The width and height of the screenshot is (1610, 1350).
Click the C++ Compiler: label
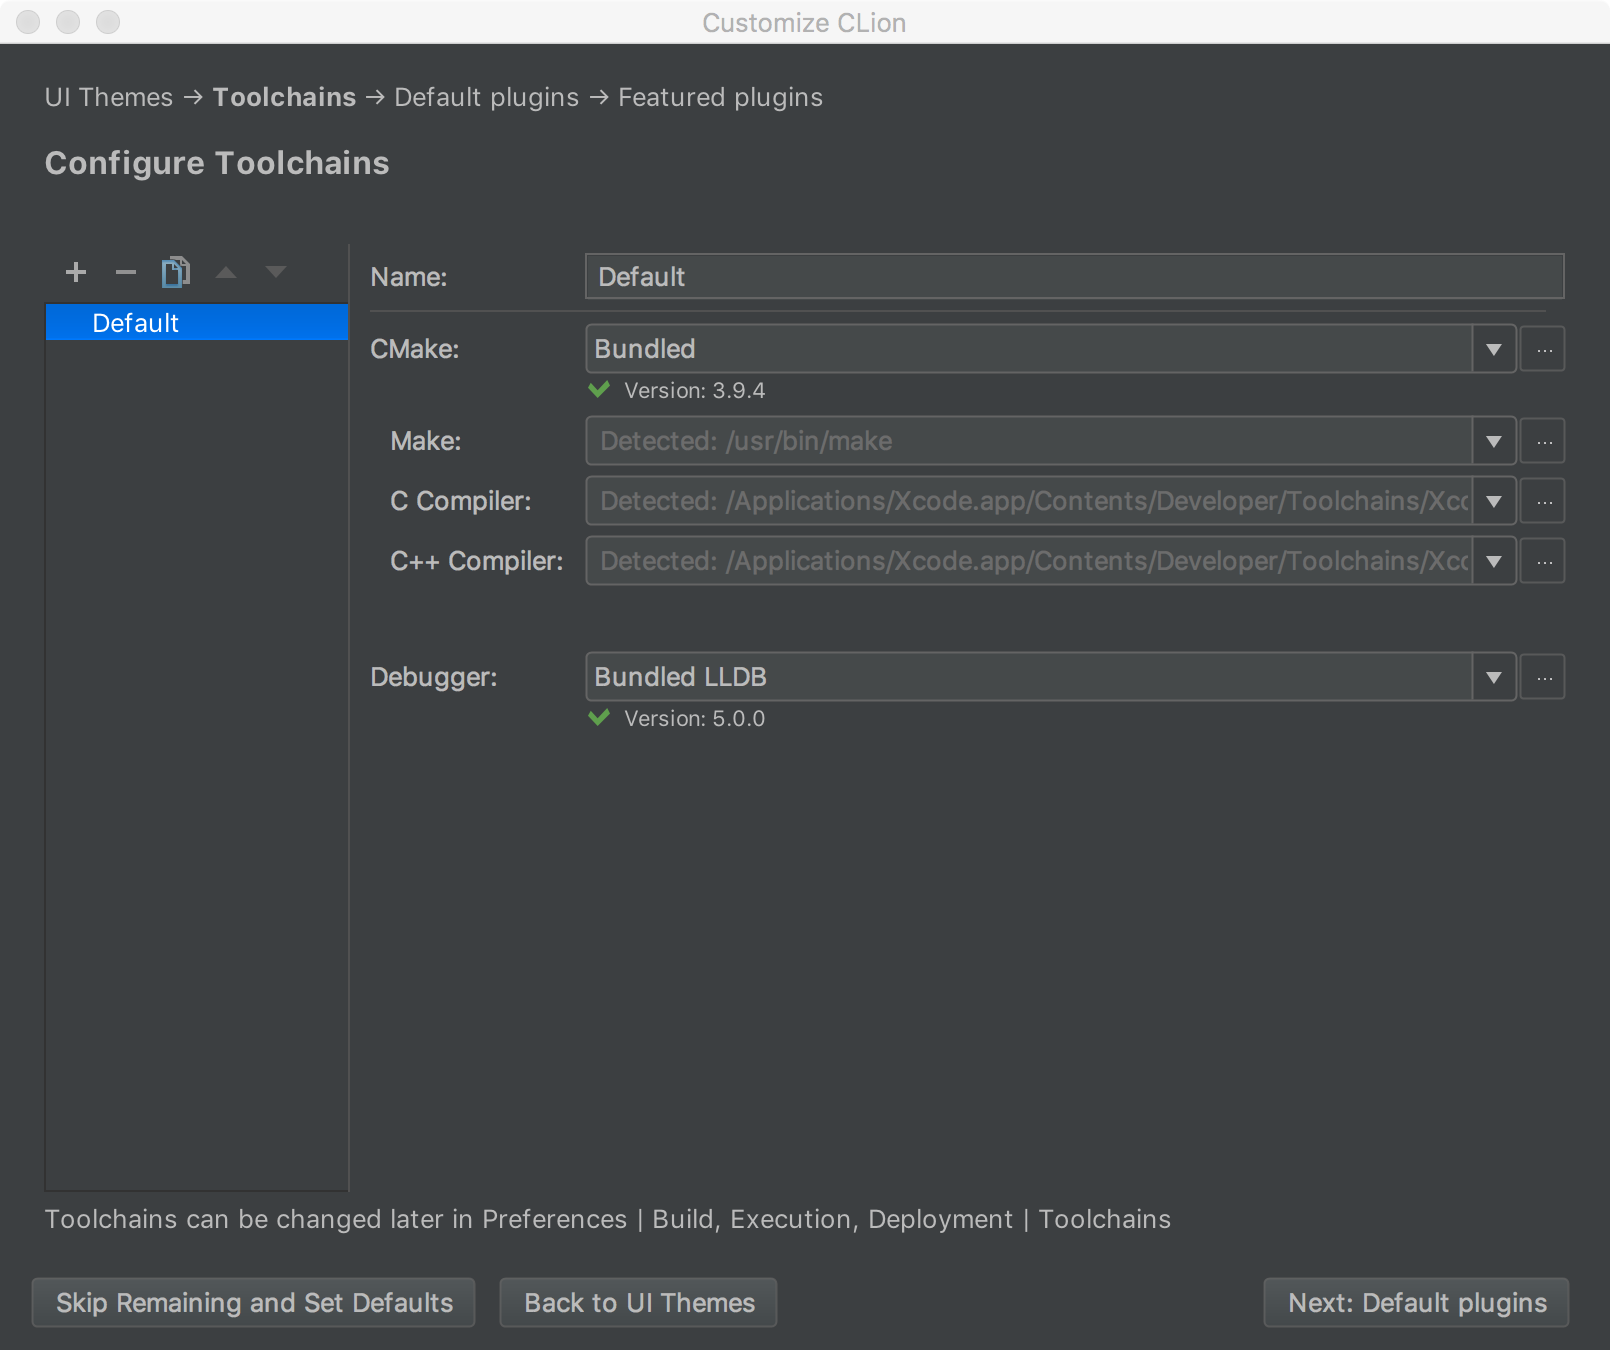(x=477, y=561)
